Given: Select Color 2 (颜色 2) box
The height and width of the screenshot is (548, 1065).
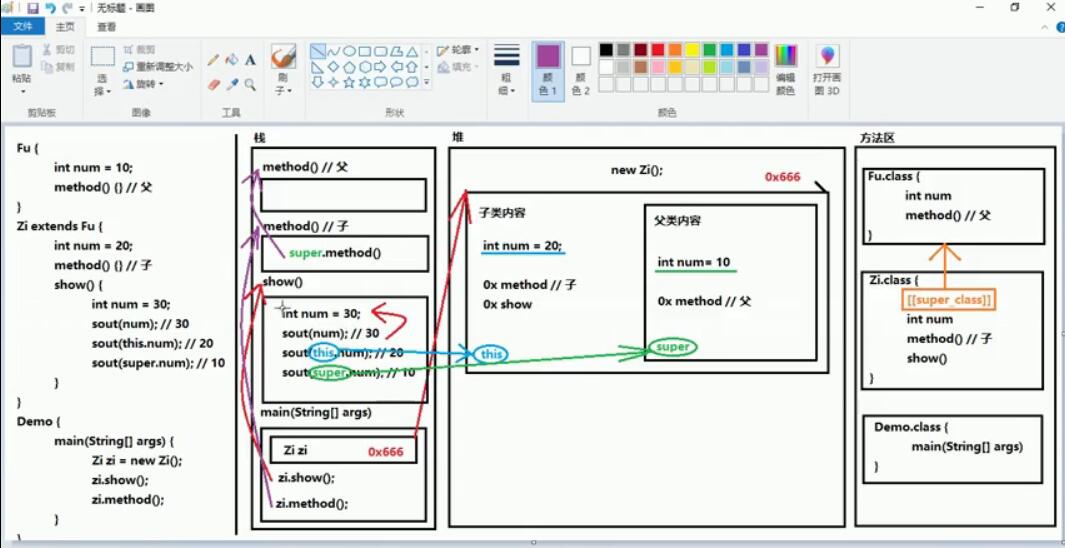Looking at the screenshot, I should (x=581, y=71).
